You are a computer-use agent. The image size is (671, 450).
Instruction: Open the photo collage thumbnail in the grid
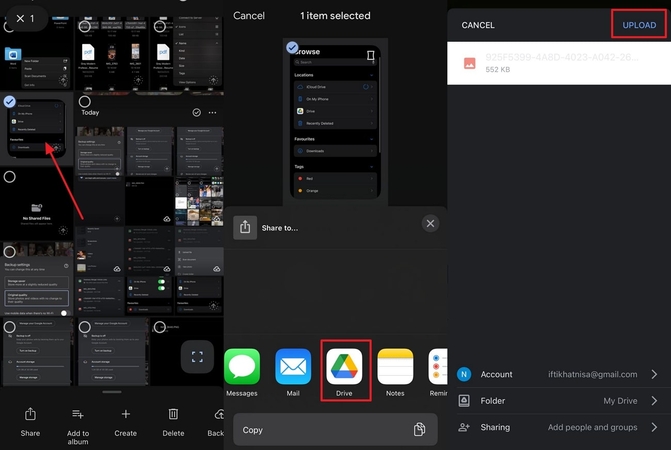199,201
